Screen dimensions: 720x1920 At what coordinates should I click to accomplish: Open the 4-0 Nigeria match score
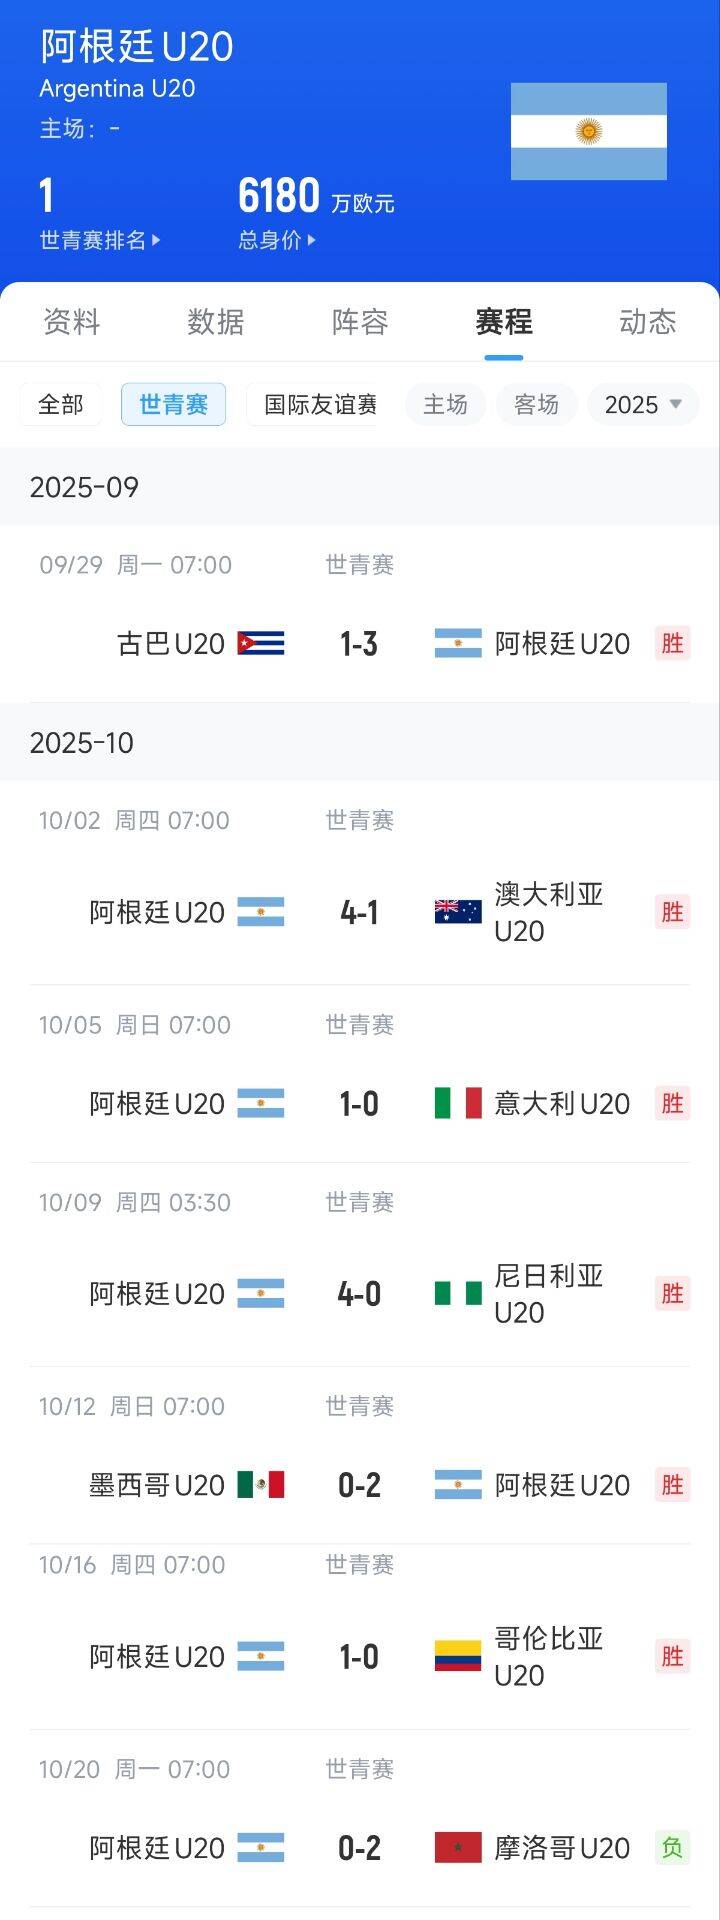click(x=359, y=1294)
